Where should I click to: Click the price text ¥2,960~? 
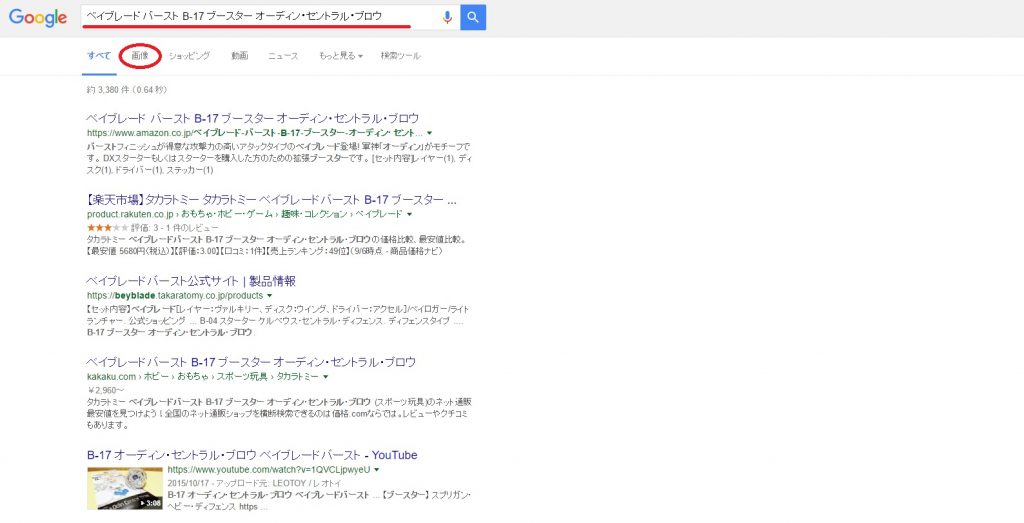coord(105,390)
